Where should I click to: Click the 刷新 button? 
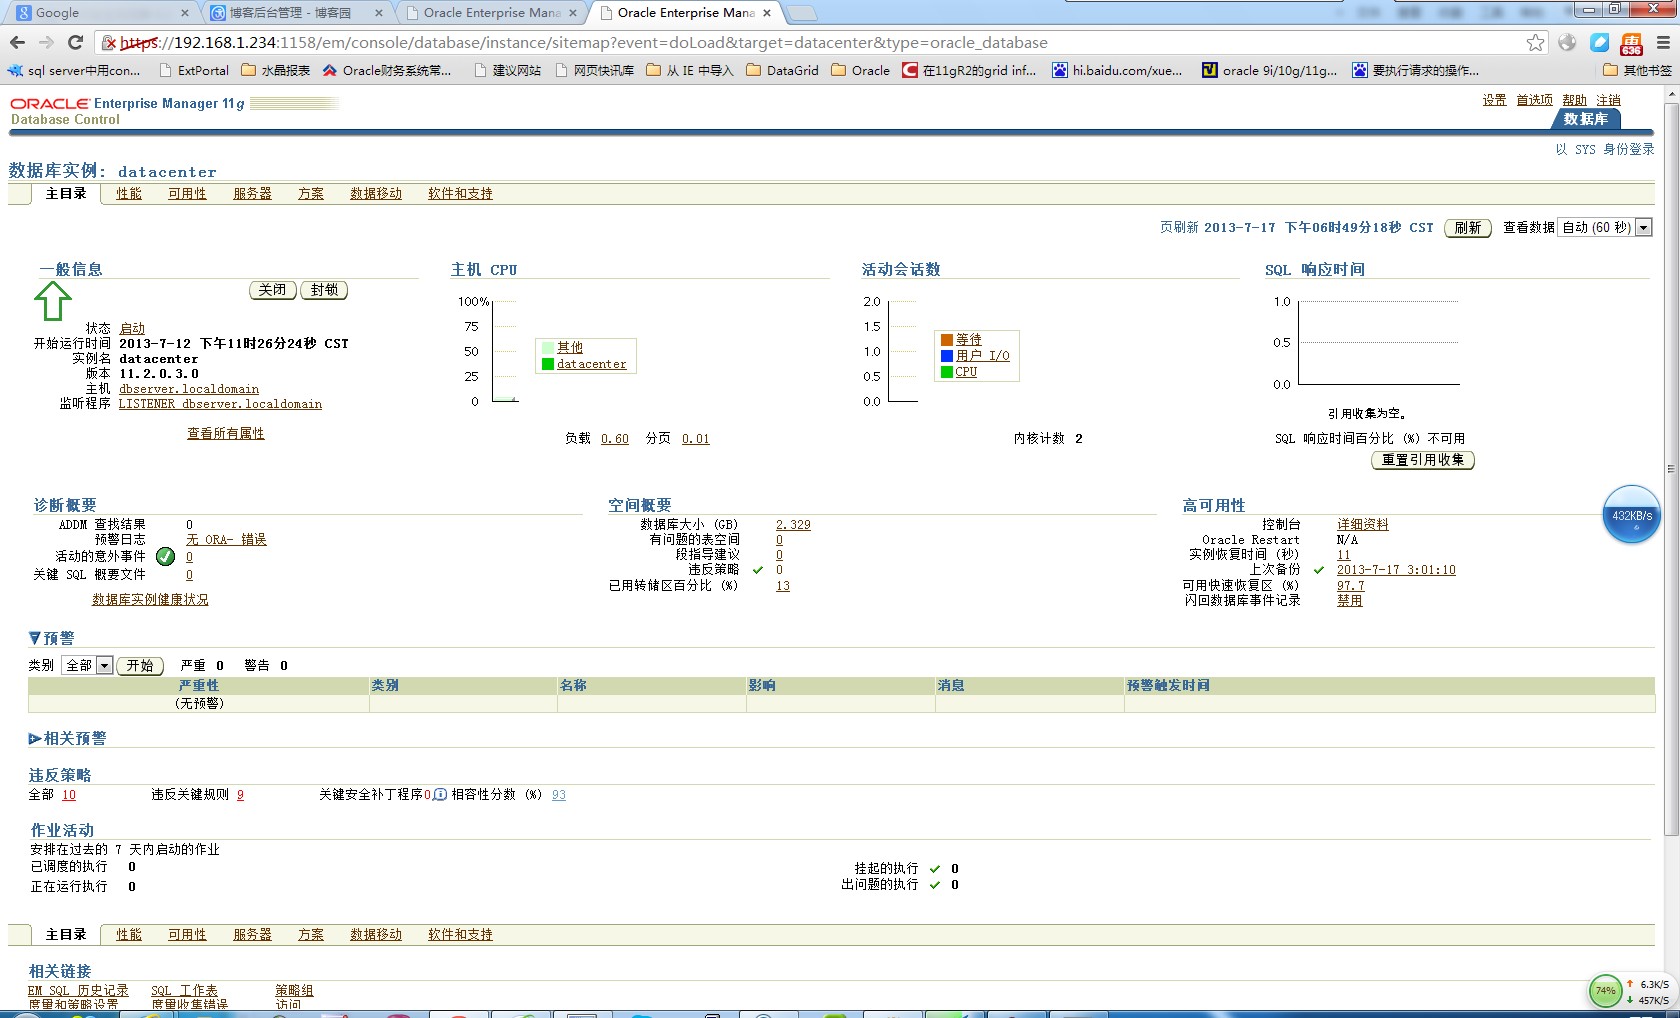[x=1467, y=228]
